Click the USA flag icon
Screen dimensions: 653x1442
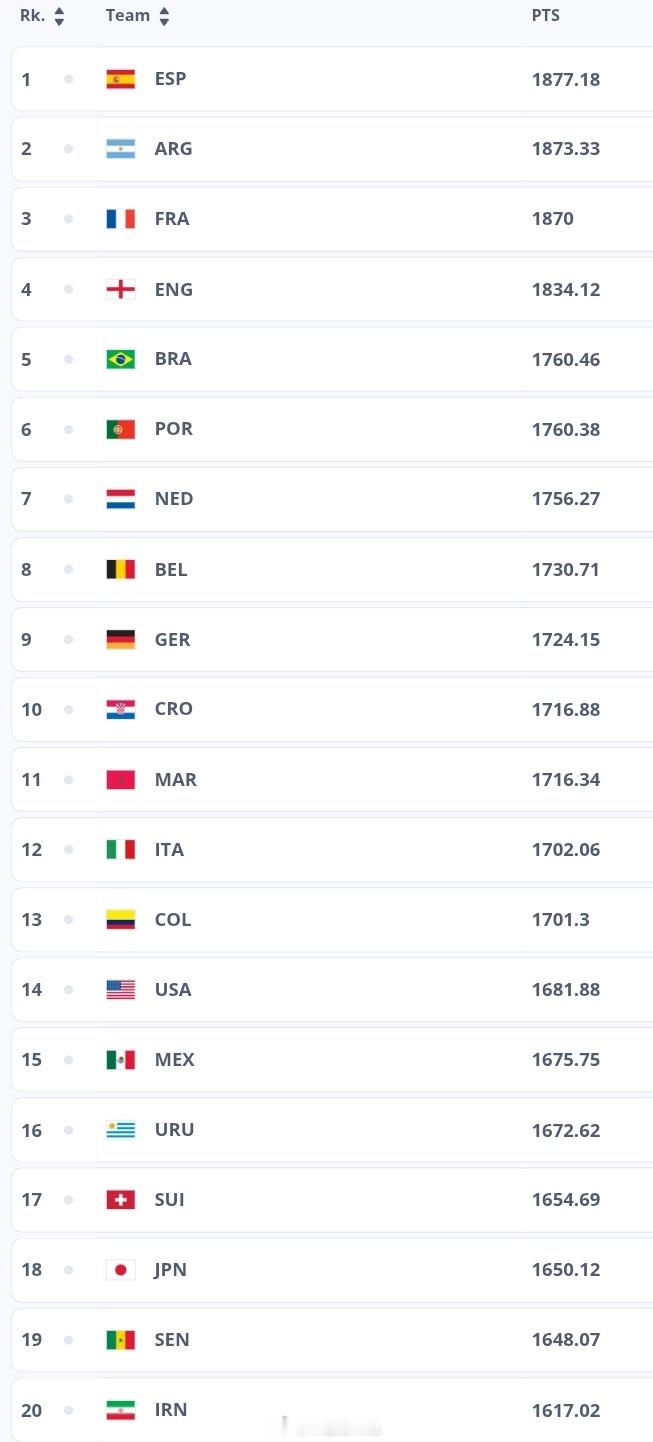tap(121, 990)
